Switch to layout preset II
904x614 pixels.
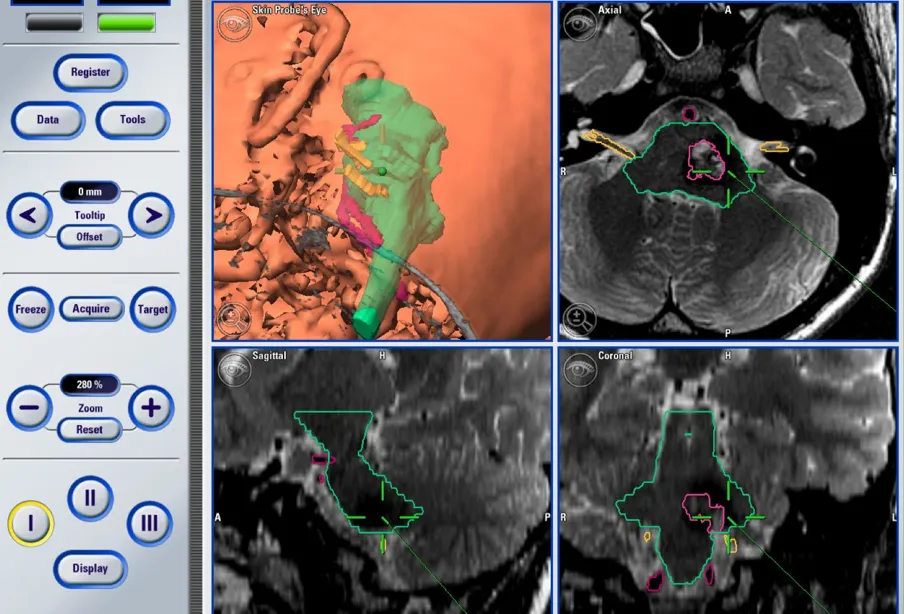(x=90, y=497)
